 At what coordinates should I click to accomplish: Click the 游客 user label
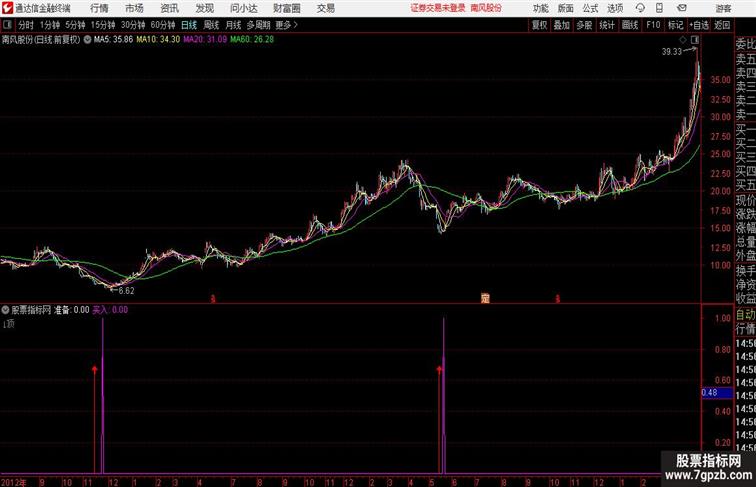click(x=723, y=8)
